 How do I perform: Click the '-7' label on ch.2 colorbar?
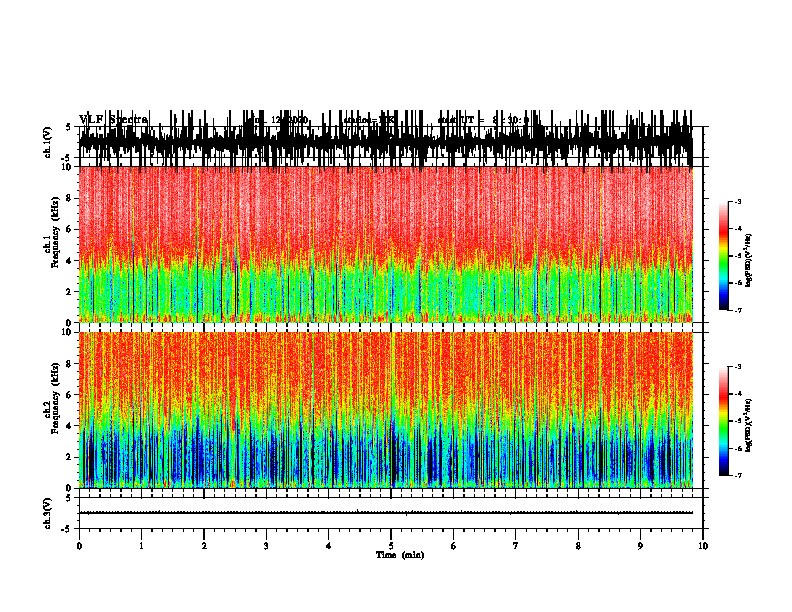pyautogui.click(x=738, y=475)
